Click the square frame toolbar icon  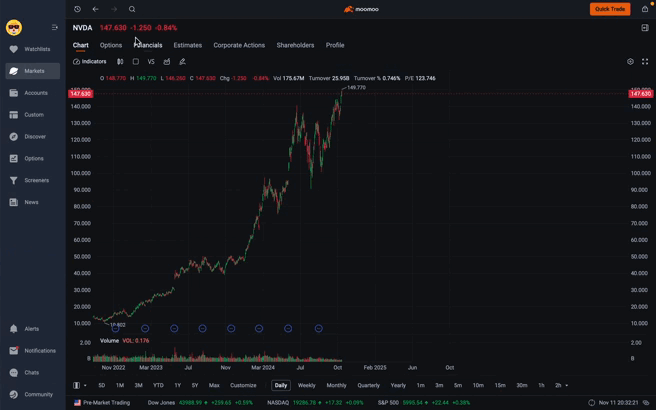tap(136, 62)
